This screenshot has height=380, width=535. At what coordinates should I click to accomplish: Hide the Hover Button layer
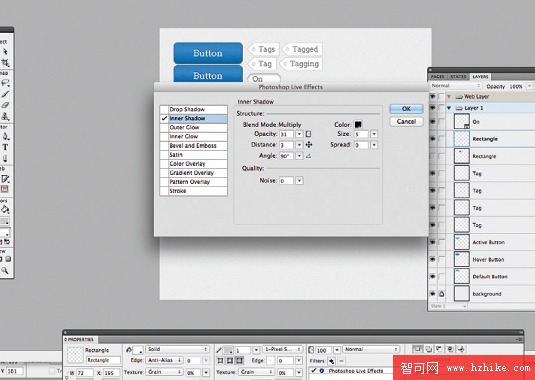click(x=432, y=260)
